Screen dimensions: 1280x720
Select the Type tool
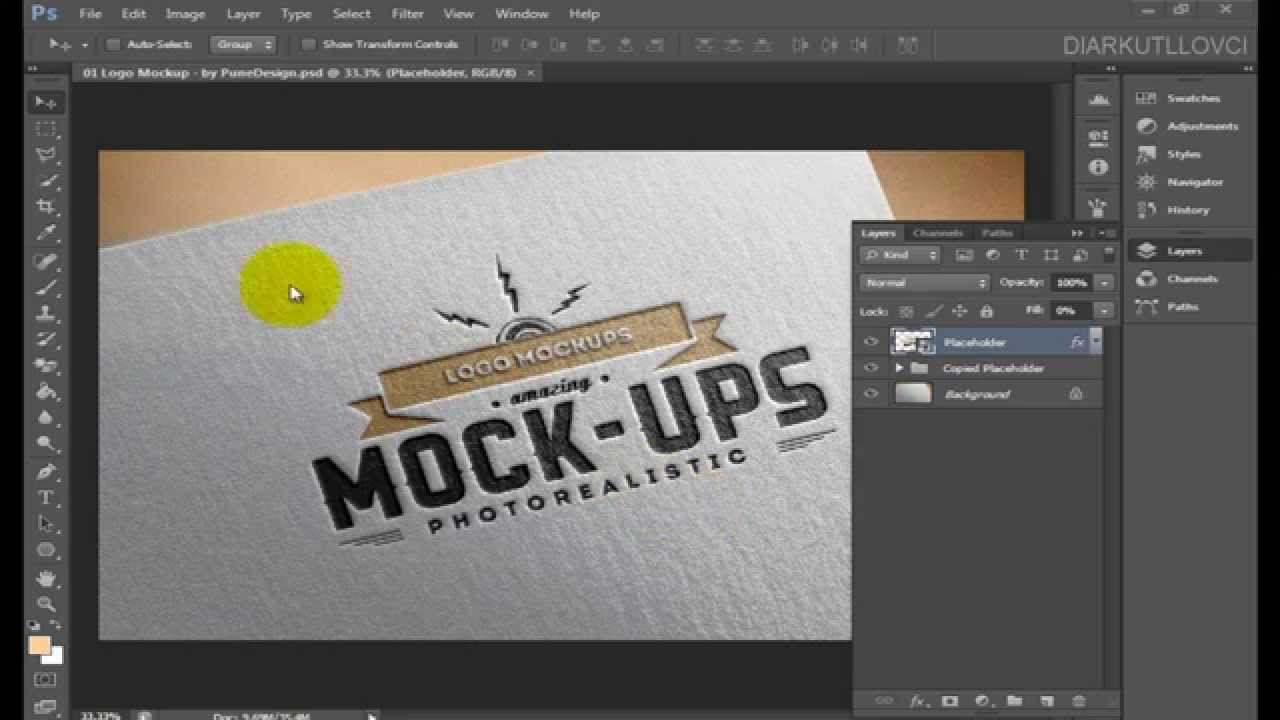(46, 498)
